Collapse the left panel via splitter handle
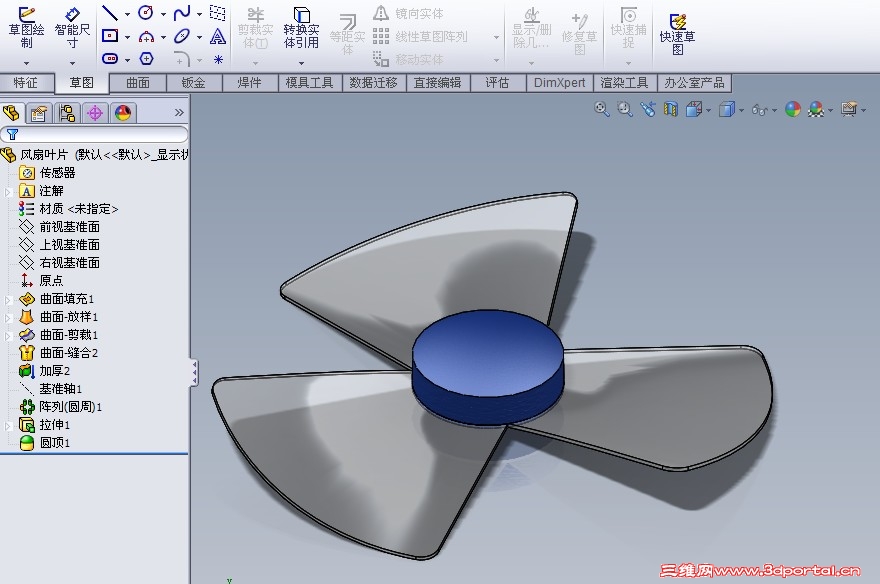Image resolution: width=880 pixels, height=584 pixels. [x=194, y=373]
